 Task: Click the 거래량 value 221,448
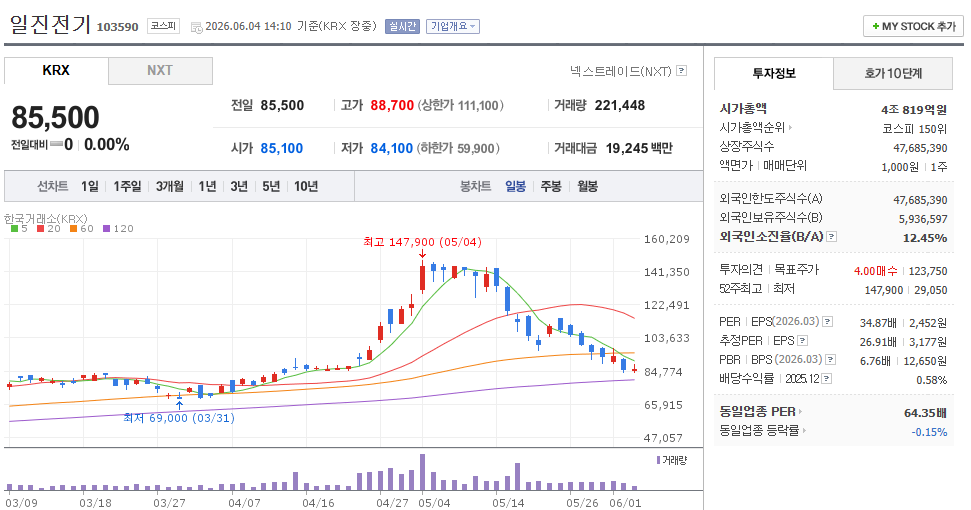tap(620, 105)
